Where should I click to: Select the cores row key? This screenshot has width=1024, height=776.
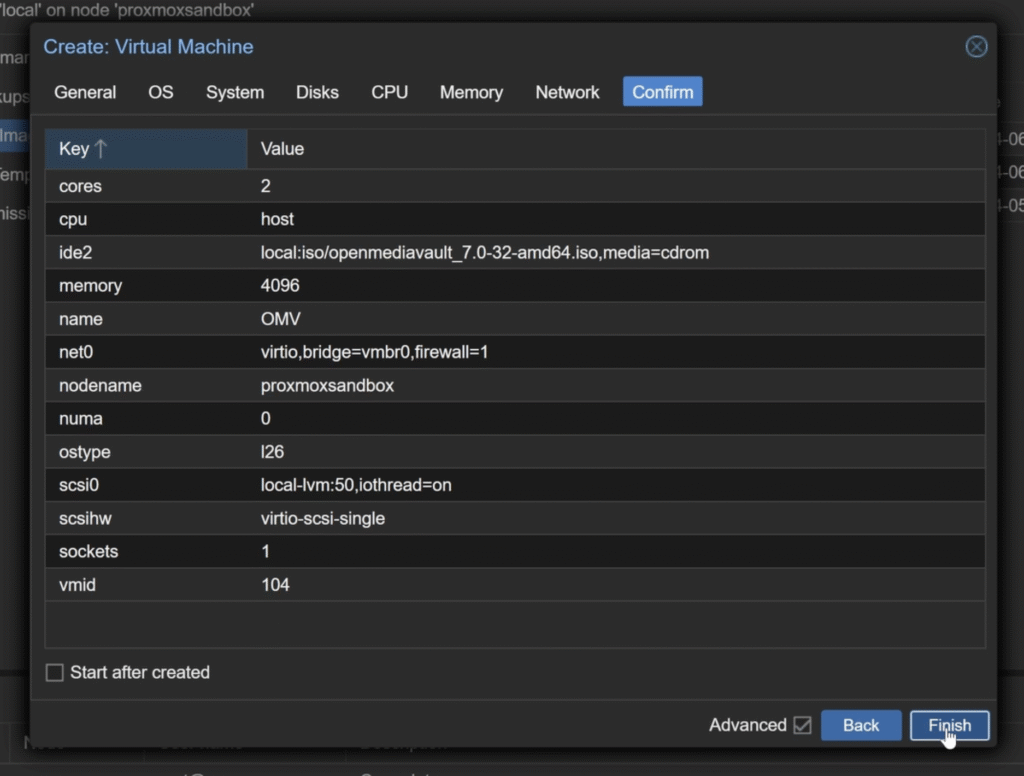[x=80, y=186]
